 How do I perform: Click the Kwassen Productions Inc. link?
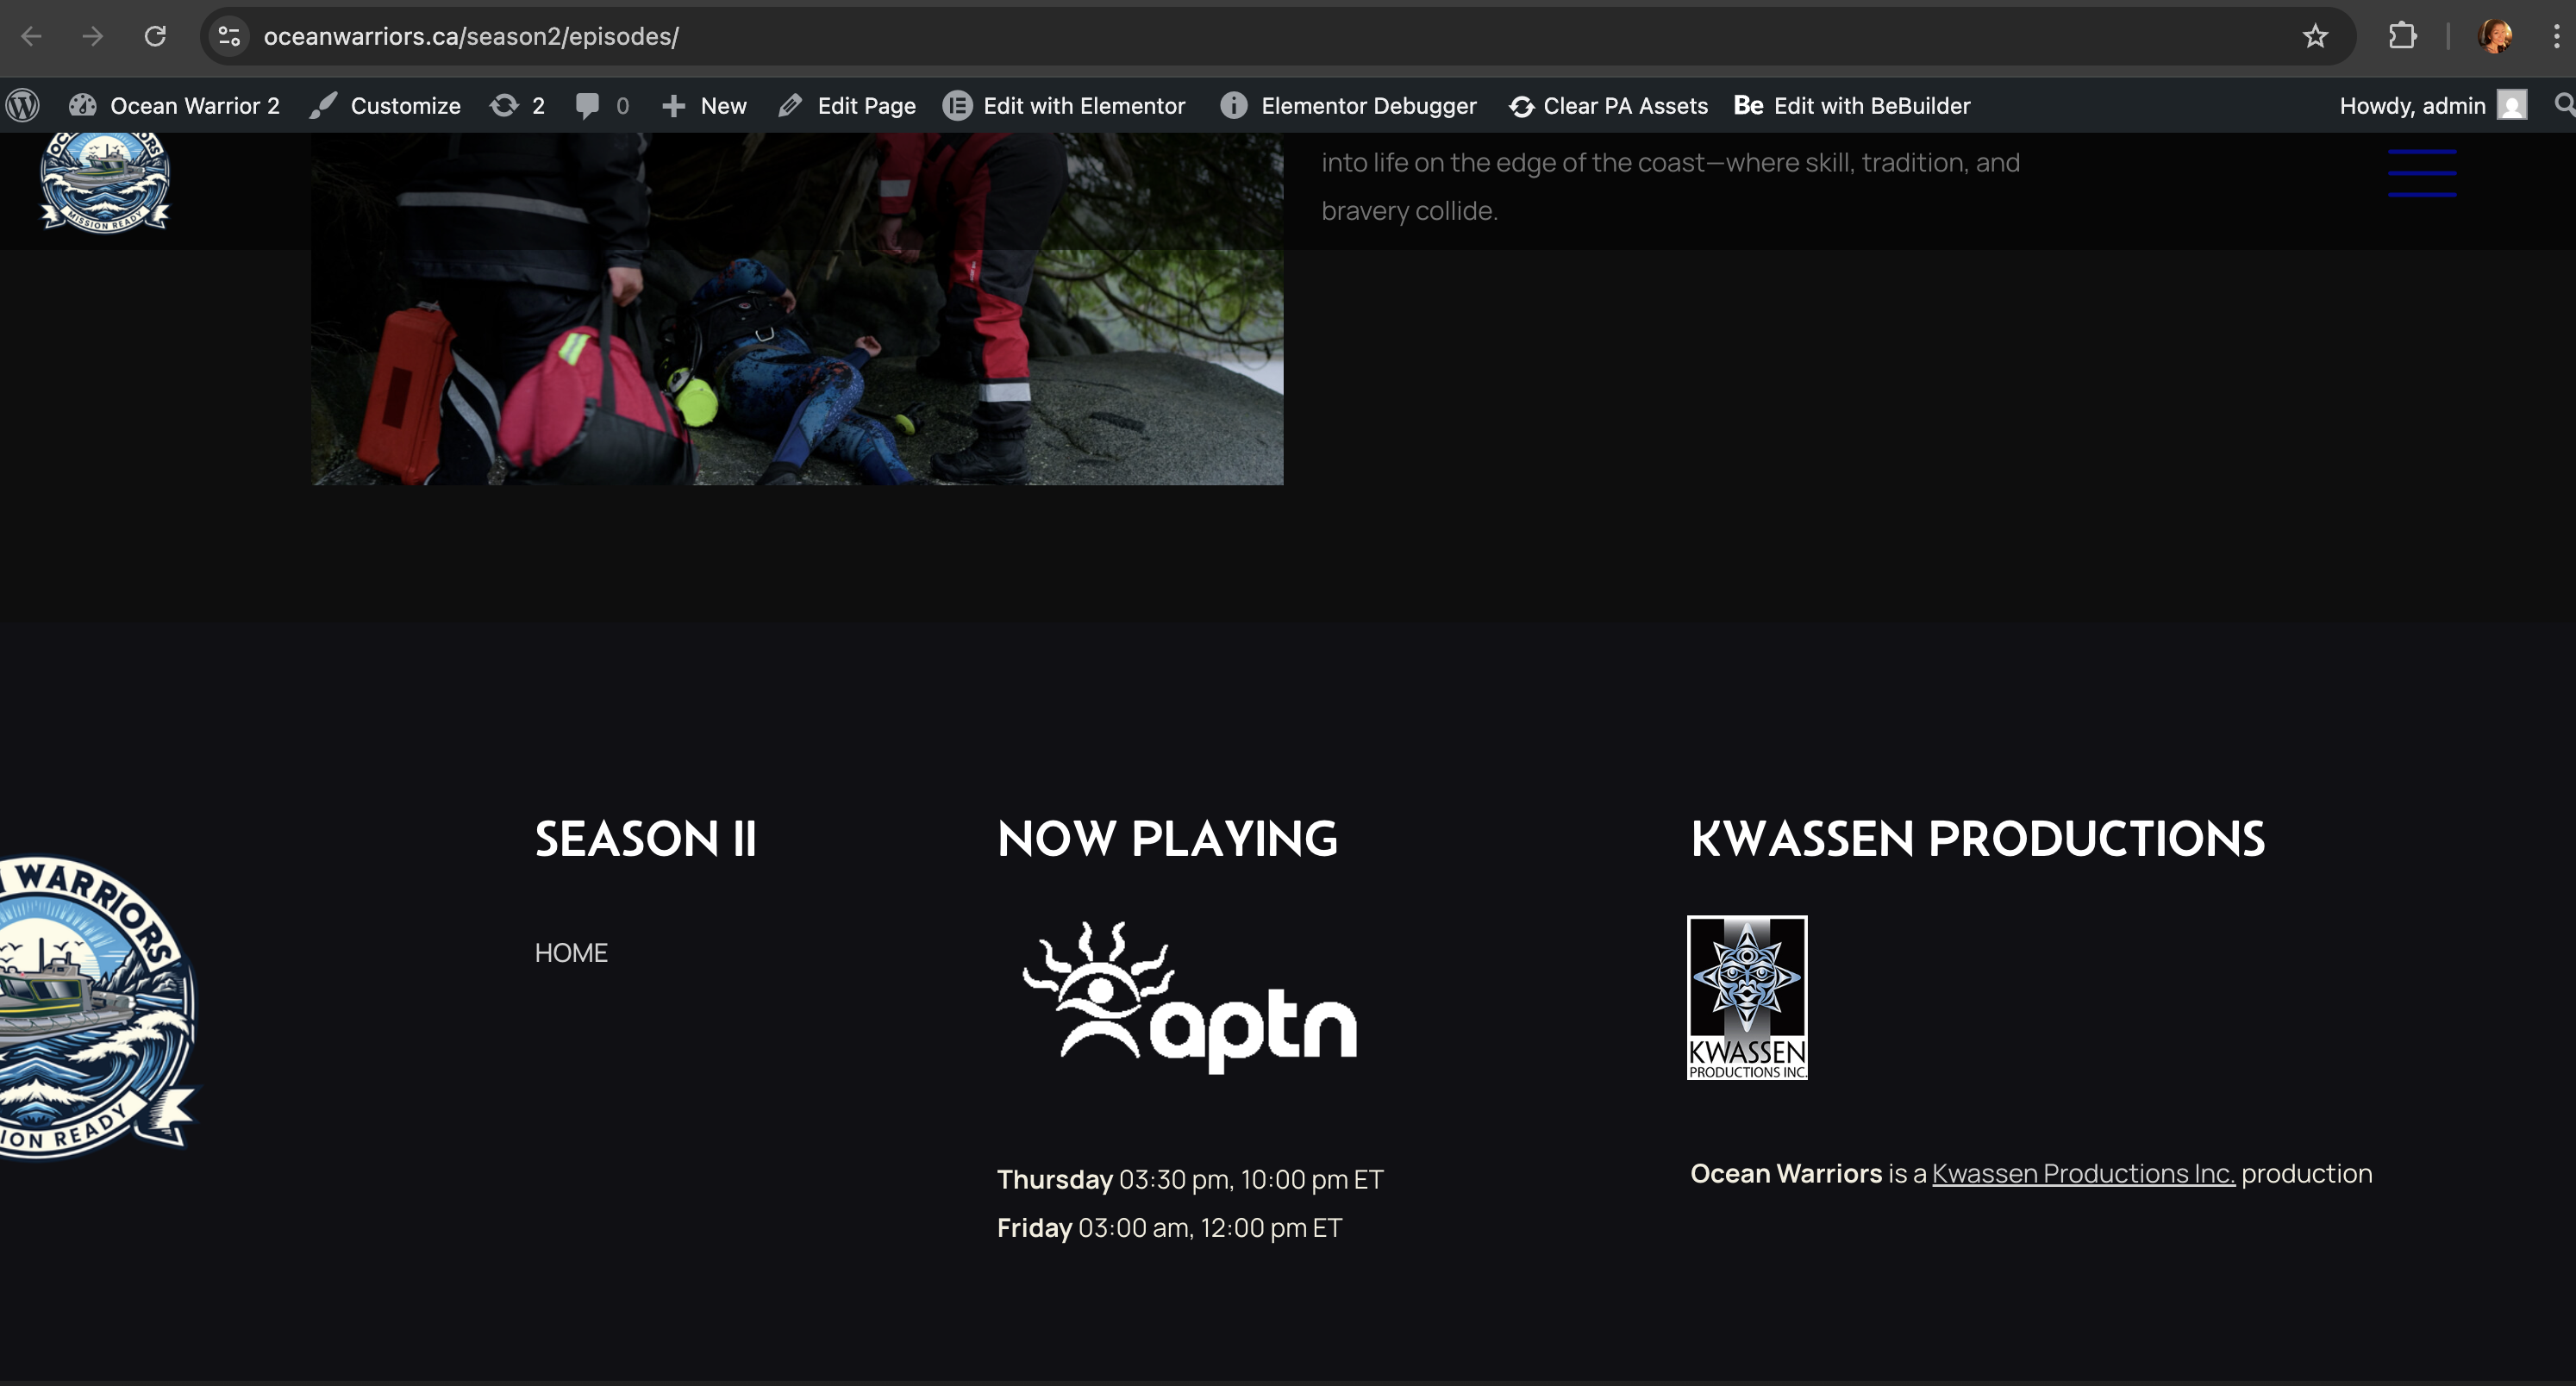click(x=2082, y=1173)
